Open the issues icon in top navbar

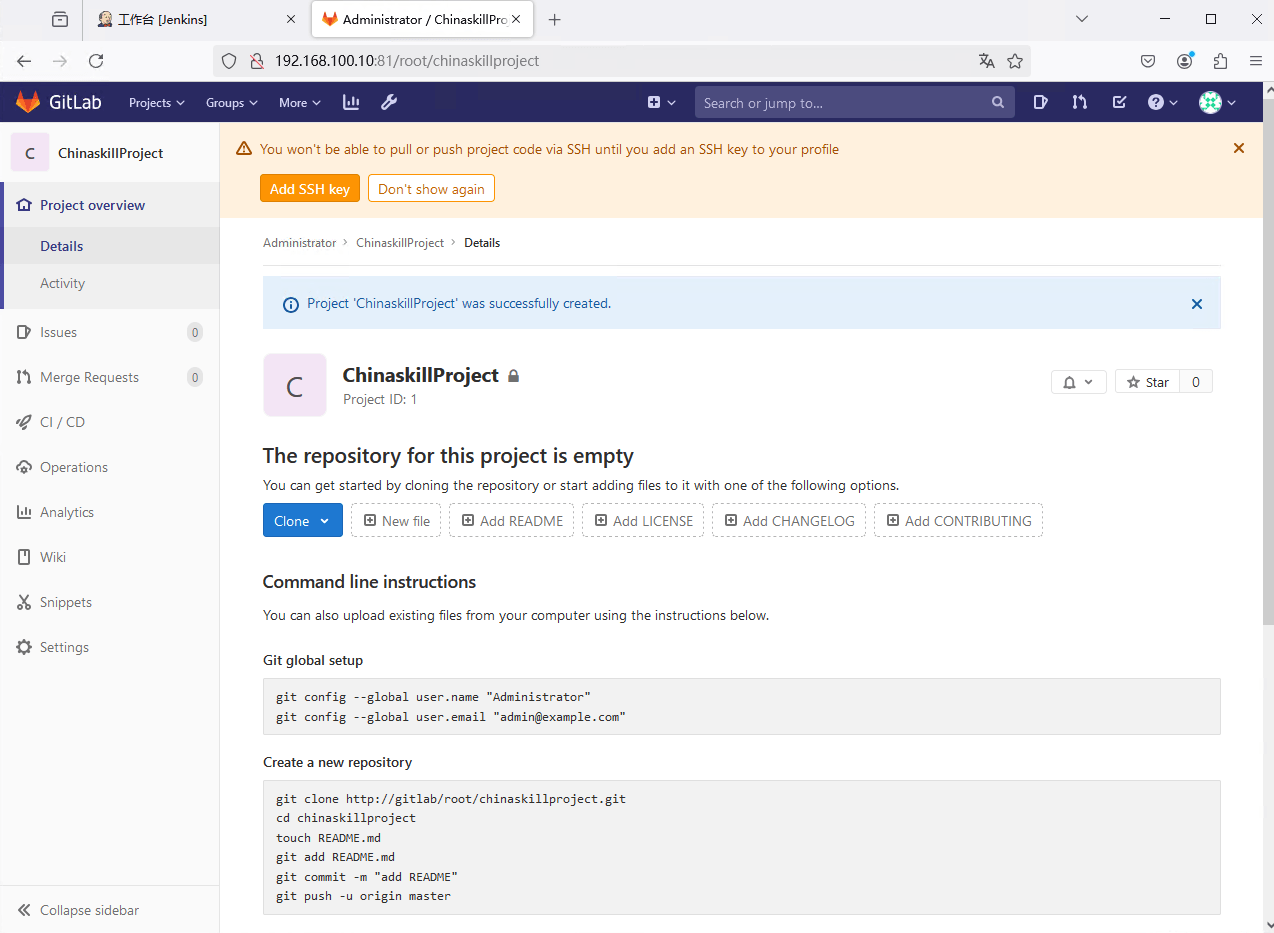(x=1040, y=102)
